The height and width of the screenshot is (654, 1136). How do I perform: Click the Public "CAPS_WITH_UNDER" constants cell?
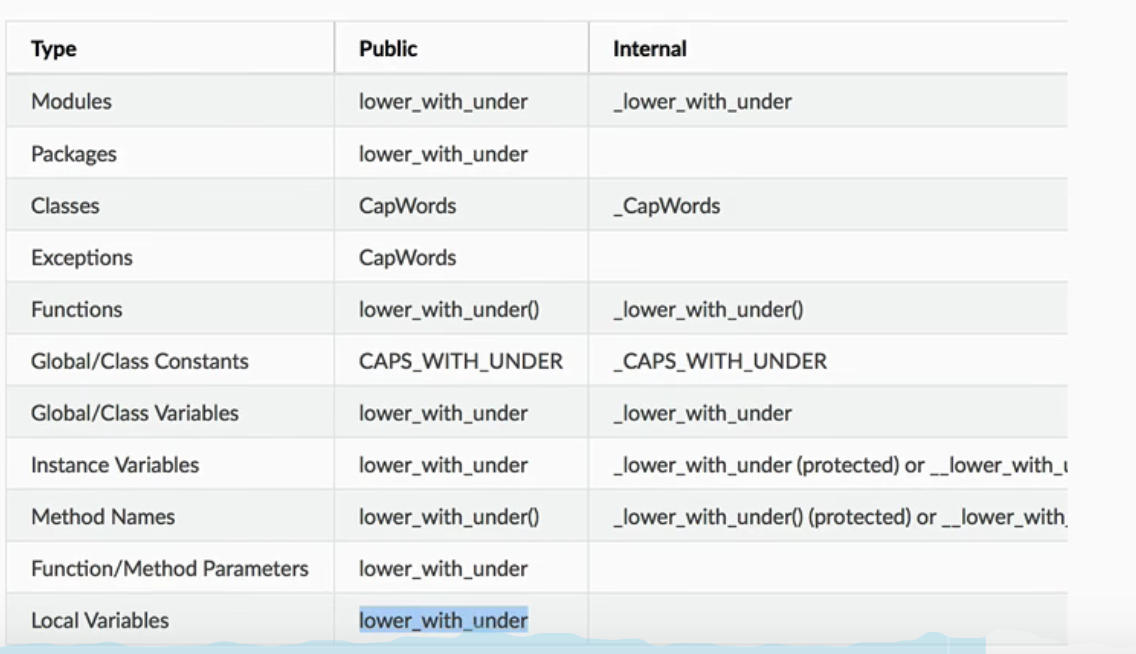(461, 361)
